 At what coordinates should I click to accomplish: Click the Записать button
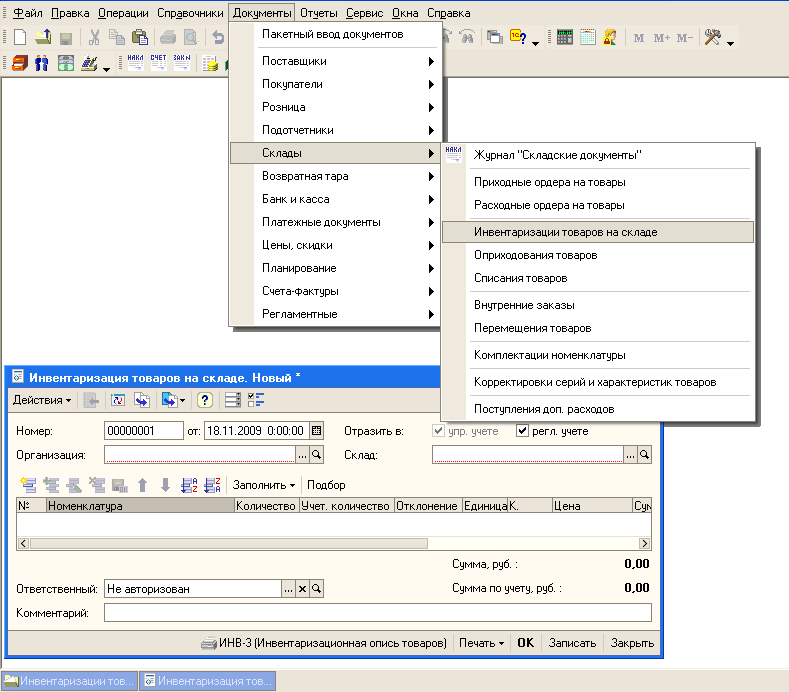[x=572, y=643]
